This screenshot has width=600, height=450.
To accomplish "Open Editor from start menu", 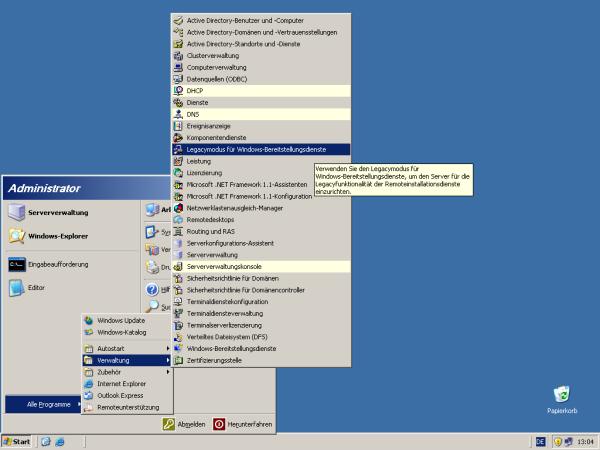I will pyautogui.click(x=72, y=288).
